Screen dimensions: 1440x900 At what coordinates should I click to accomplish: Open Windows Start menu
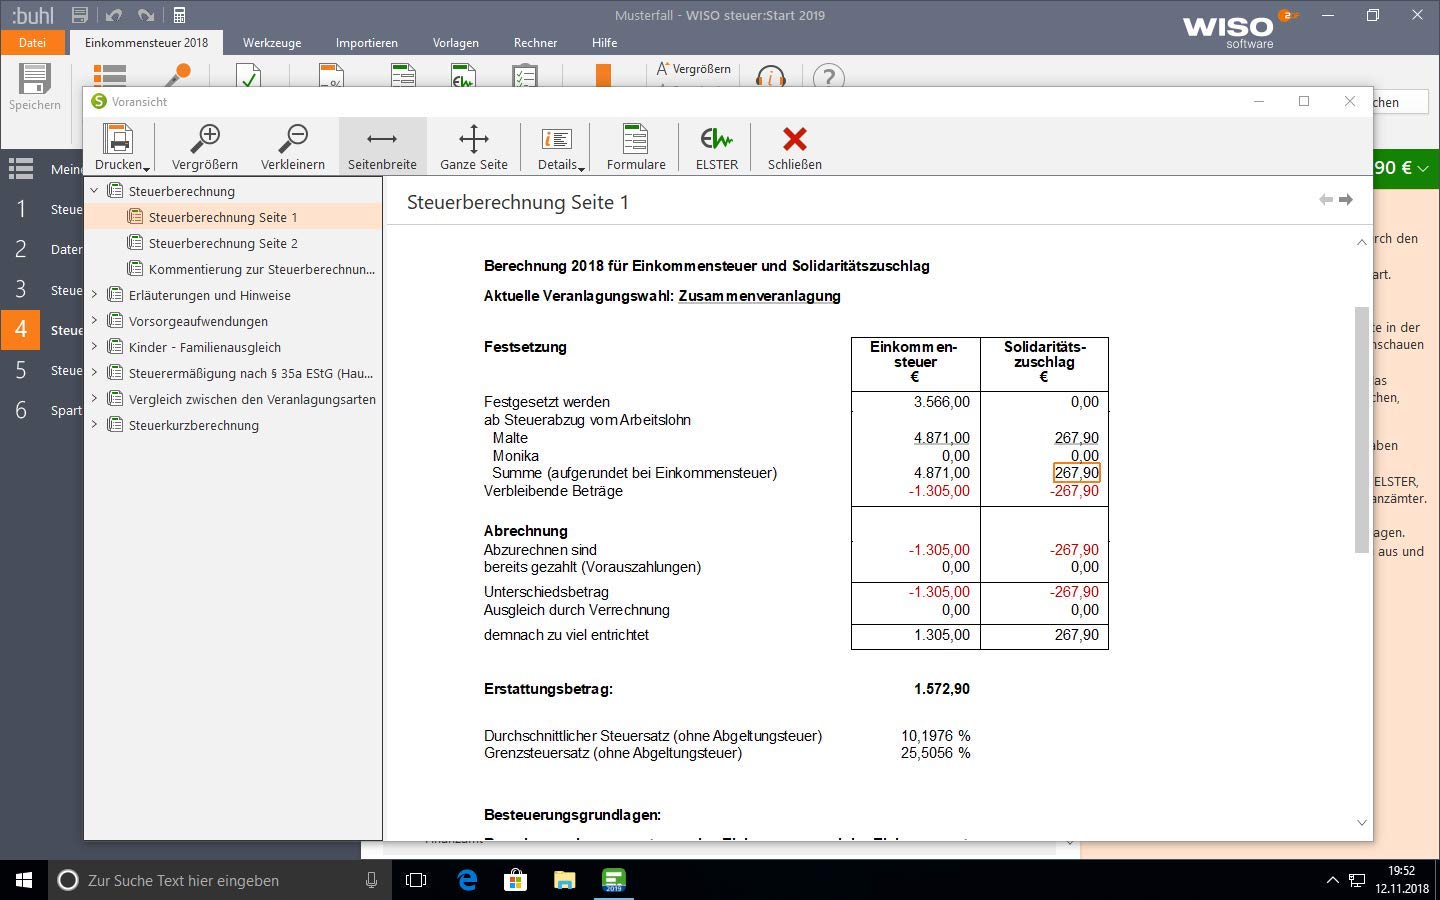[24, 880]
